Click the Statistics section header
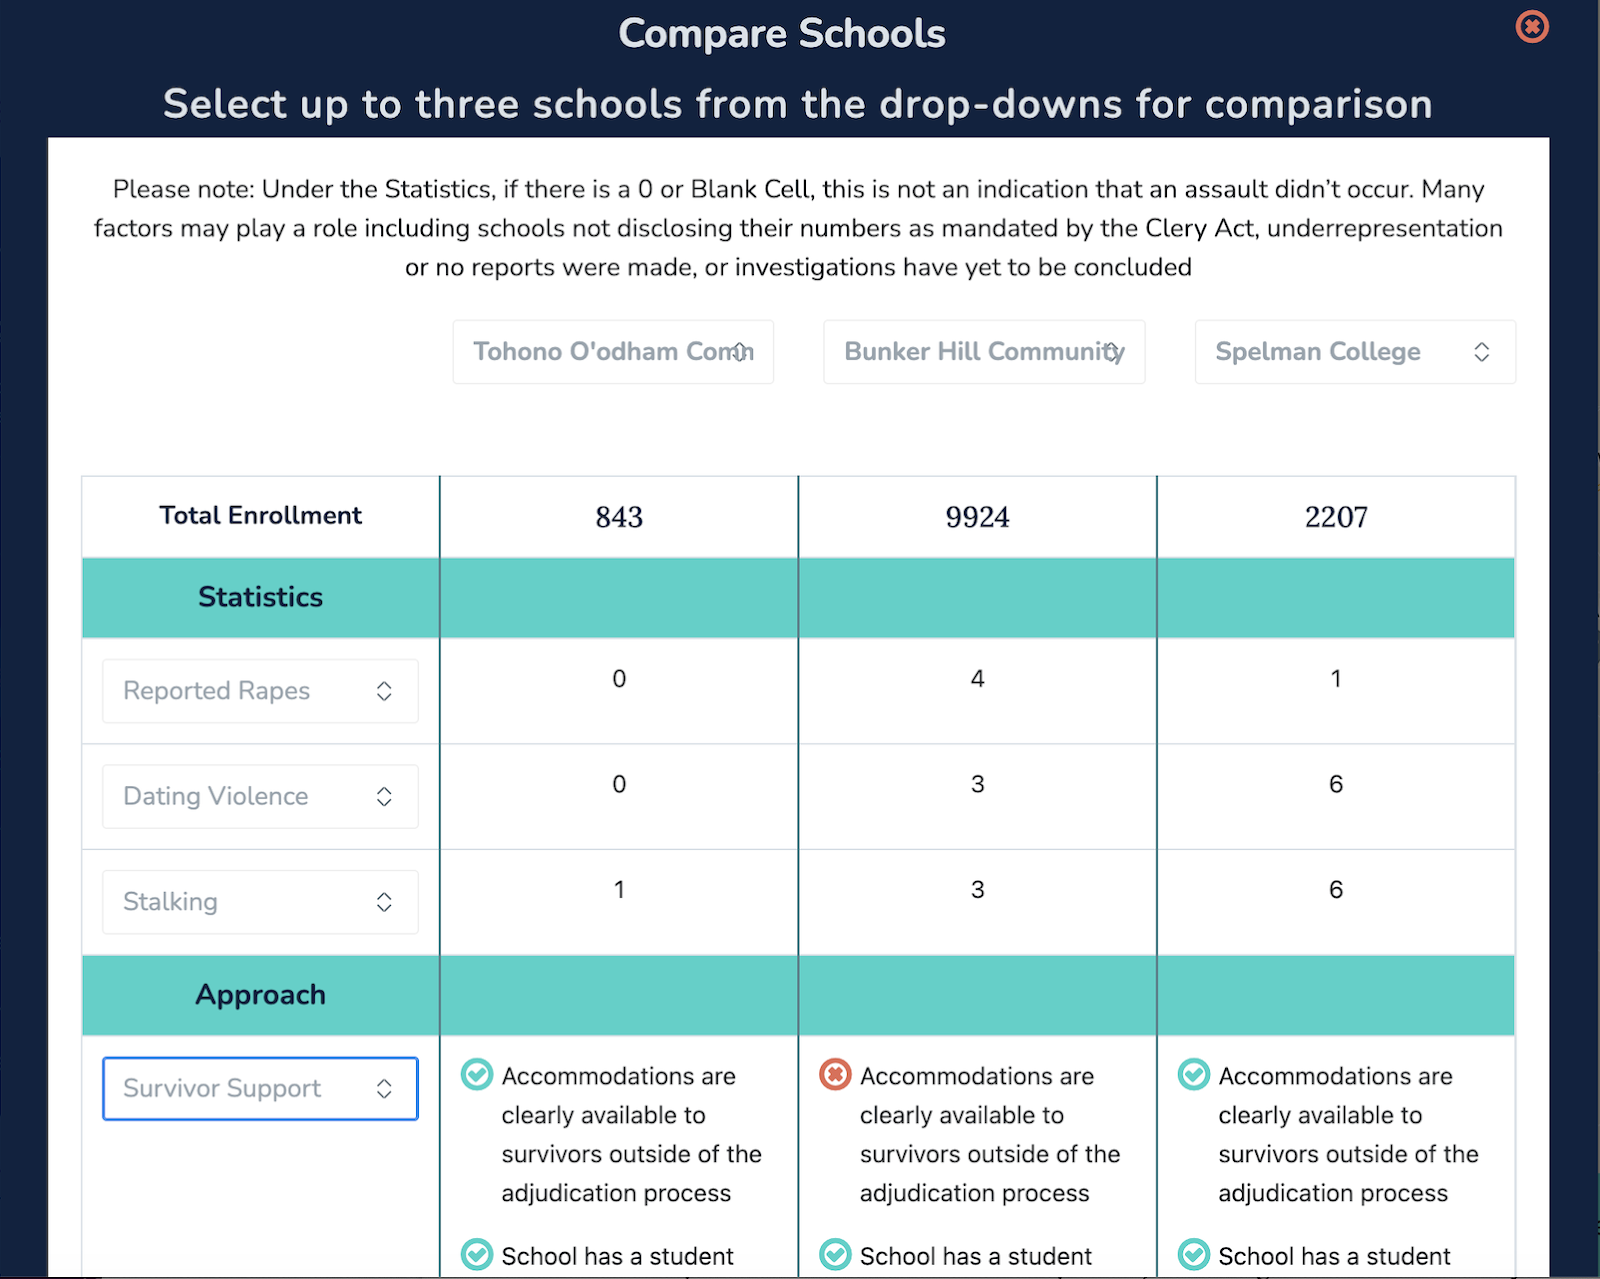Viewport: 1600px width, 1279px height. coord(260,597)
